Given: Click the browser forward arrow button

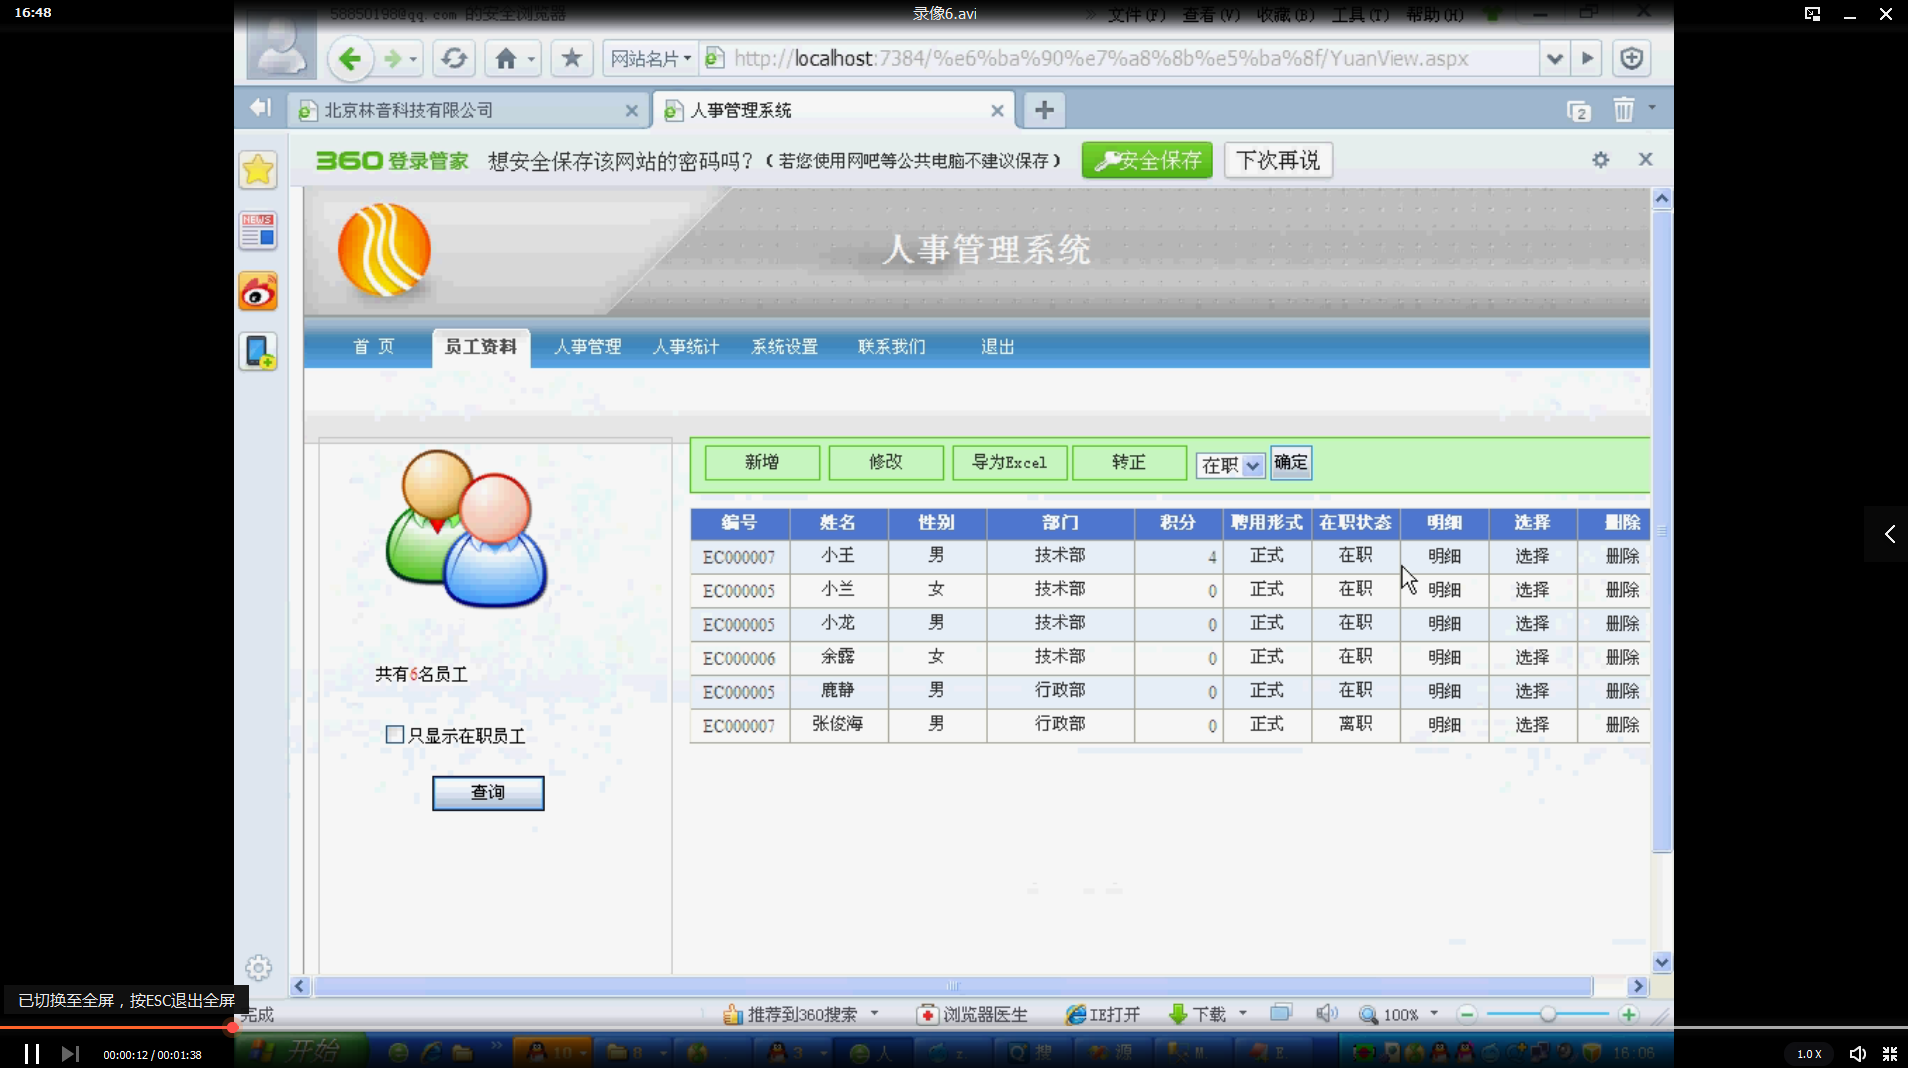Looking at the screenshot, I should coord(392,59).
